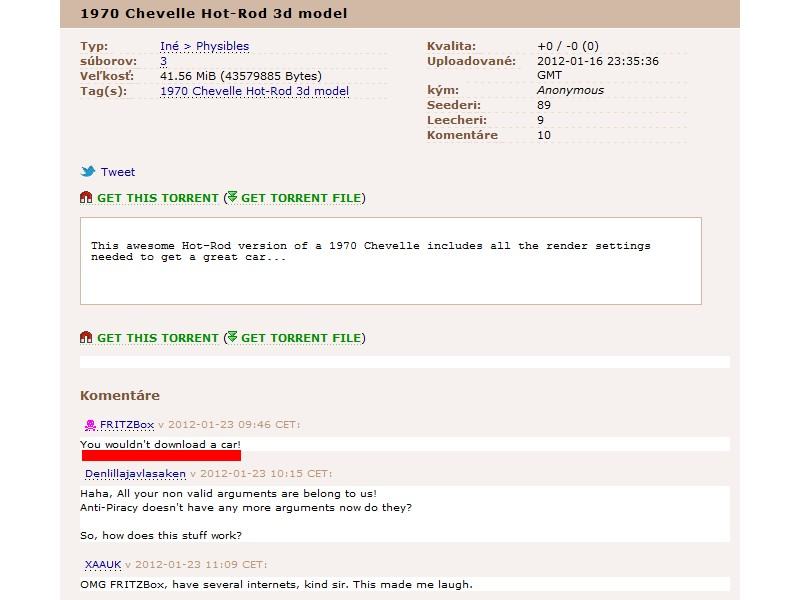This screenshot has width=800, height=600.
Task: Click the kým: field label
Action: [443, 90]
